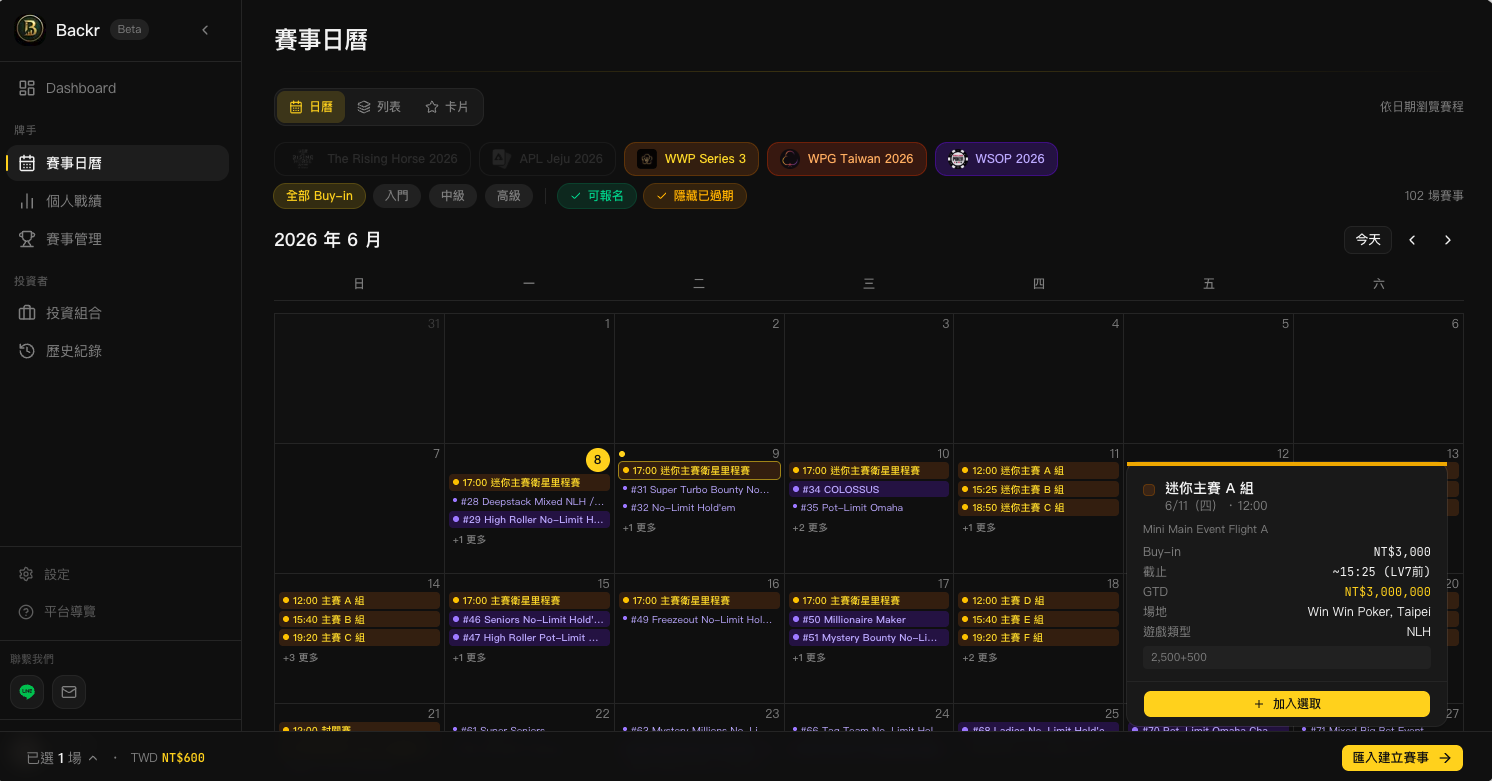Expand +1 更多 on June 17
Viewport: 1492px width, 781px height.
coord(809,657)
